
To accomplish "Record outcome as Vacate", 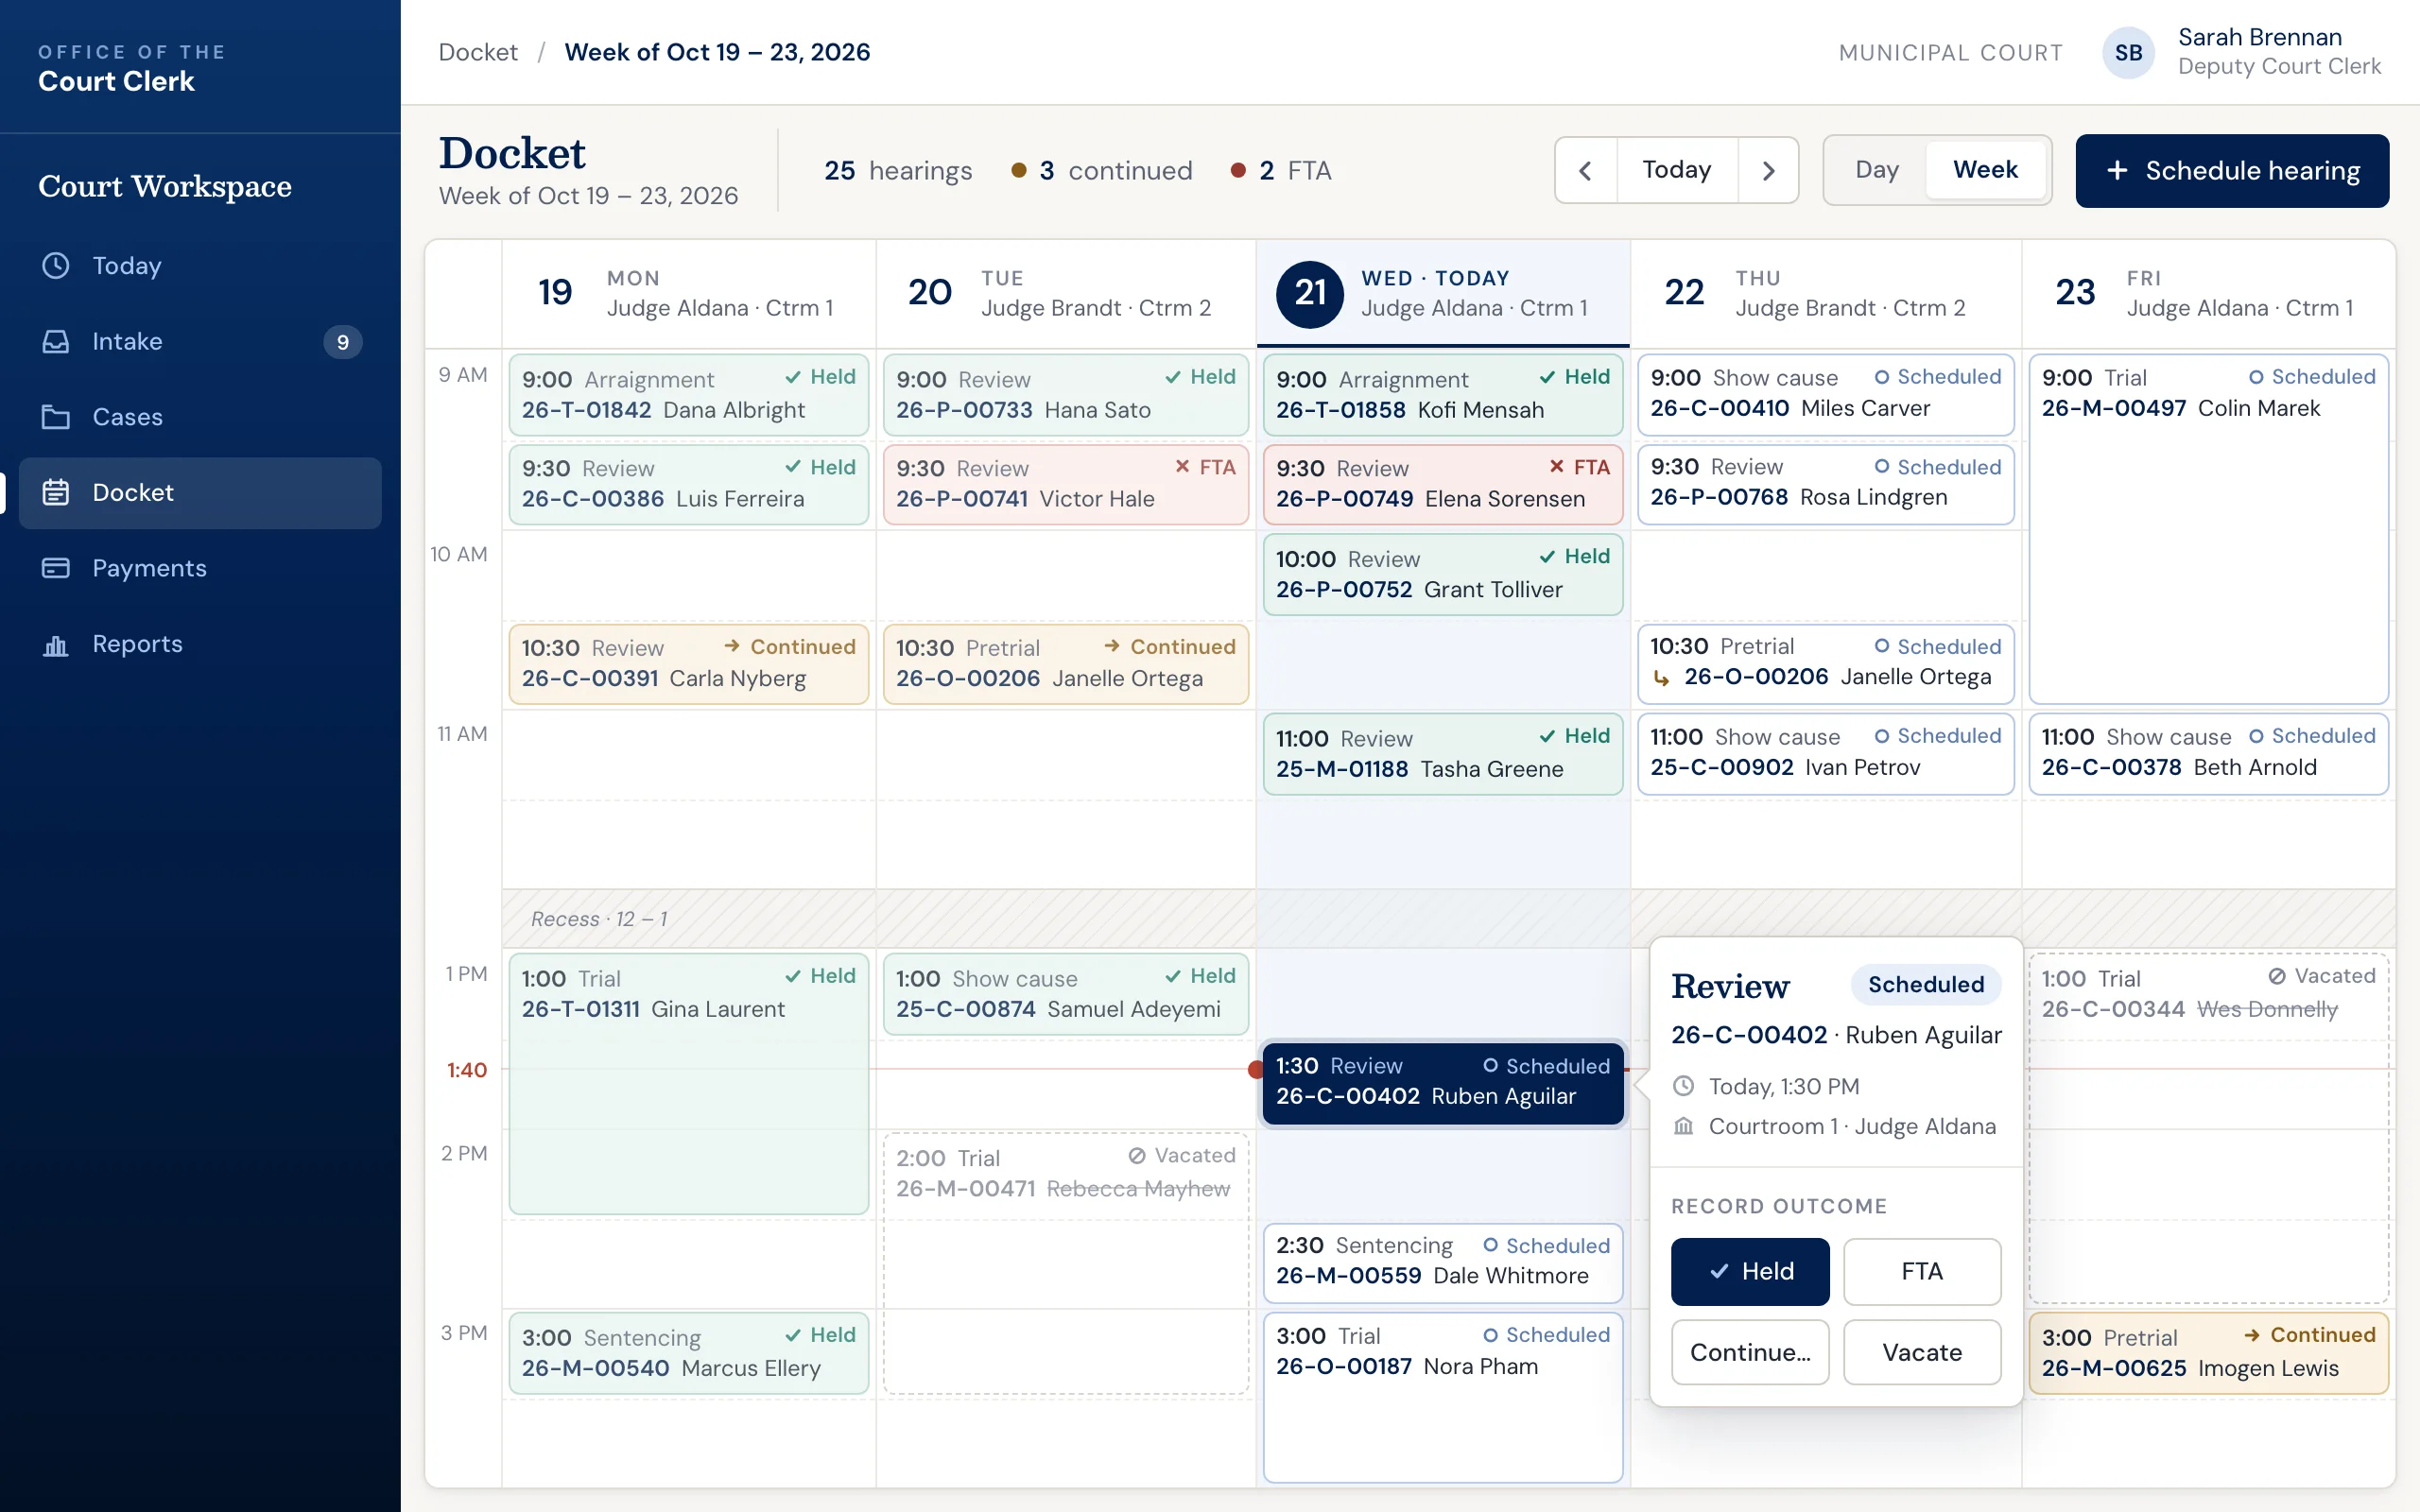I will (x=1922, y=1352).
